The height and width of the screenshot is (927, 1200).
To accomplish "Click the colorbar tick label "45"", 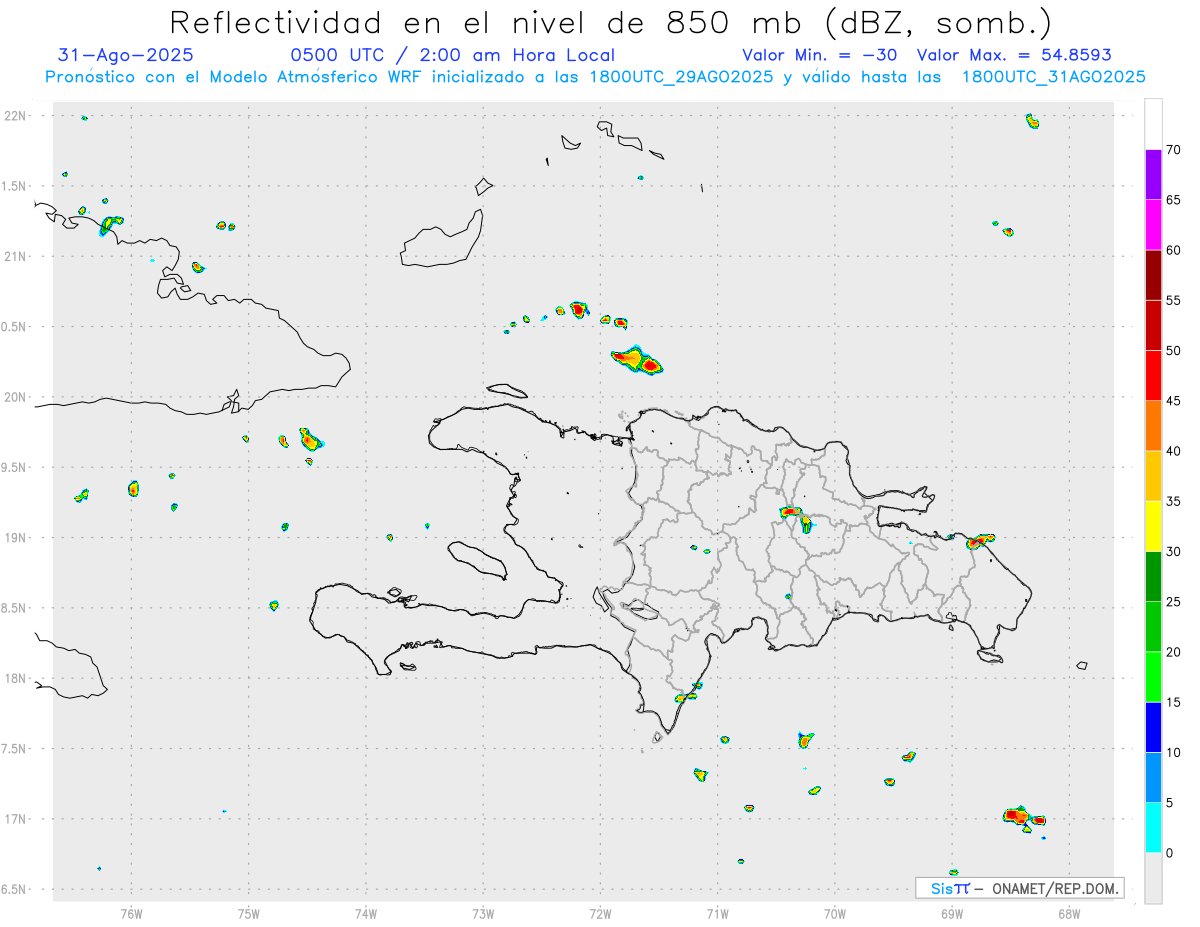I will tap(1174, 401).
